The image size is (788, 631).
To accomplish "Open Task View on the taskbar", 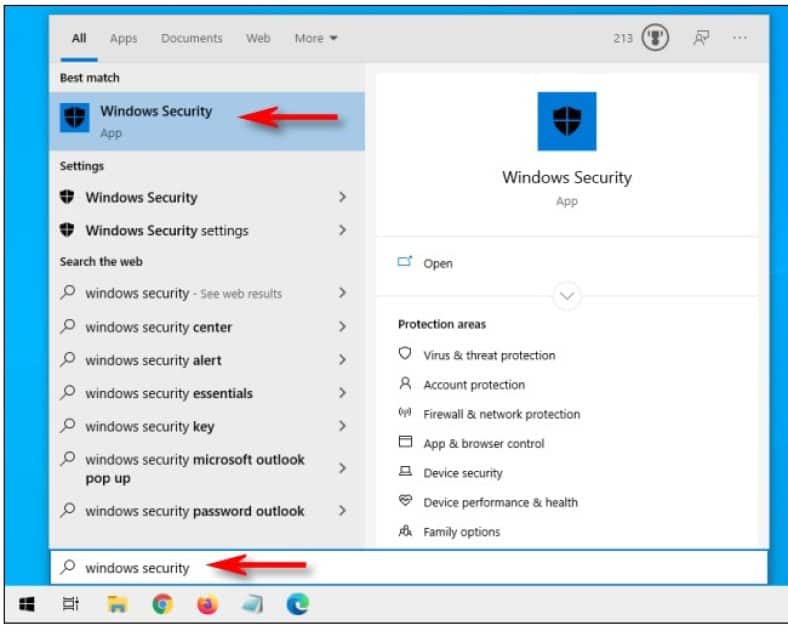I will coord(70,604).
